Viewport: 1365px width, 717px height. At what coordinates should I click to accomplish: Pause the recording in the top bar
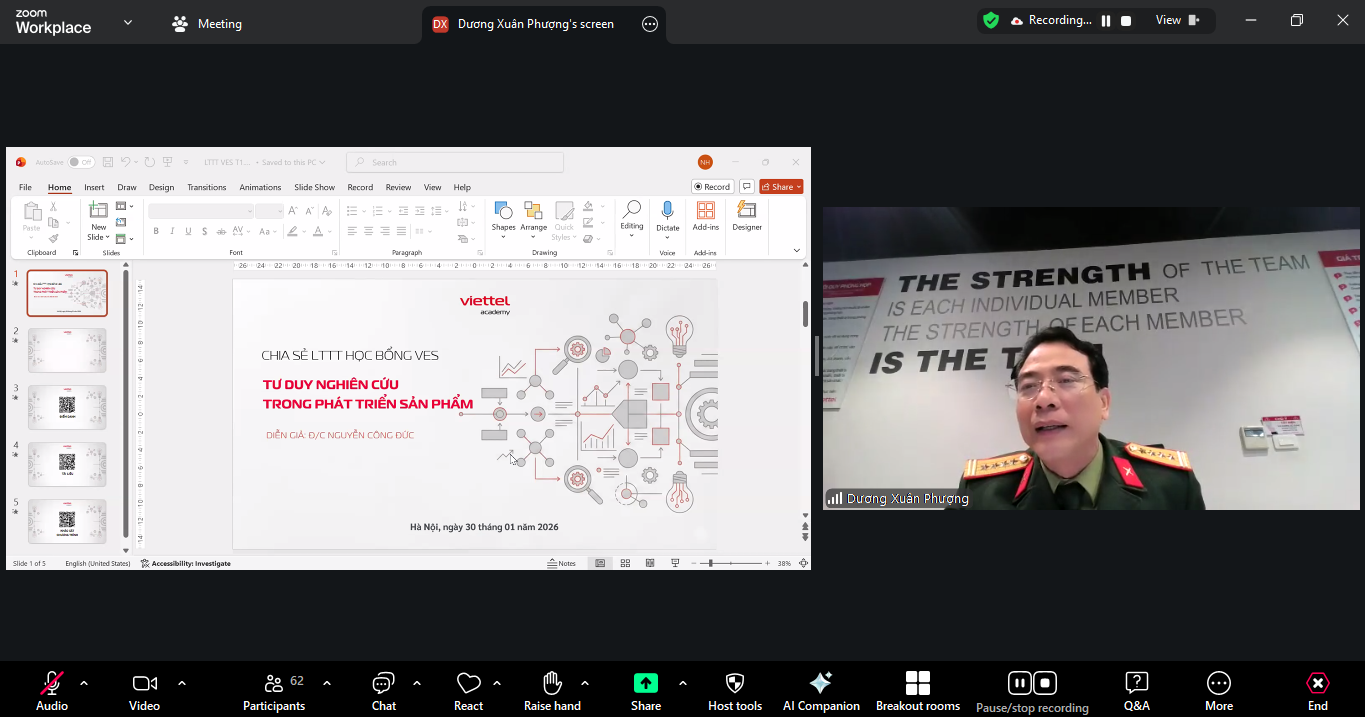point(1106,21)
